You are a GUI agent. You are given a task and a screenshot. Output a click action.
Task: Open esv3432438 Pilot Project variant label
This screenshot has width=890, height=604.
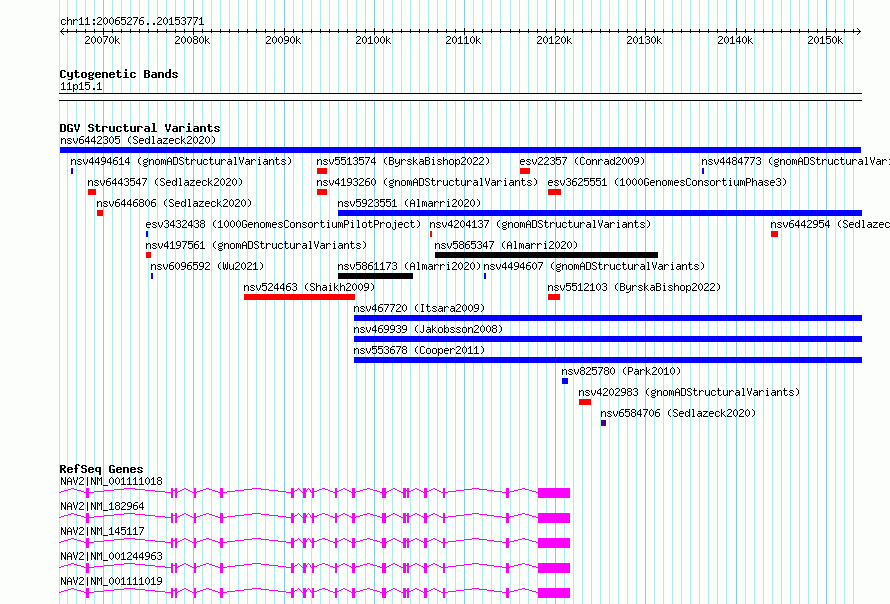point(283,224)
